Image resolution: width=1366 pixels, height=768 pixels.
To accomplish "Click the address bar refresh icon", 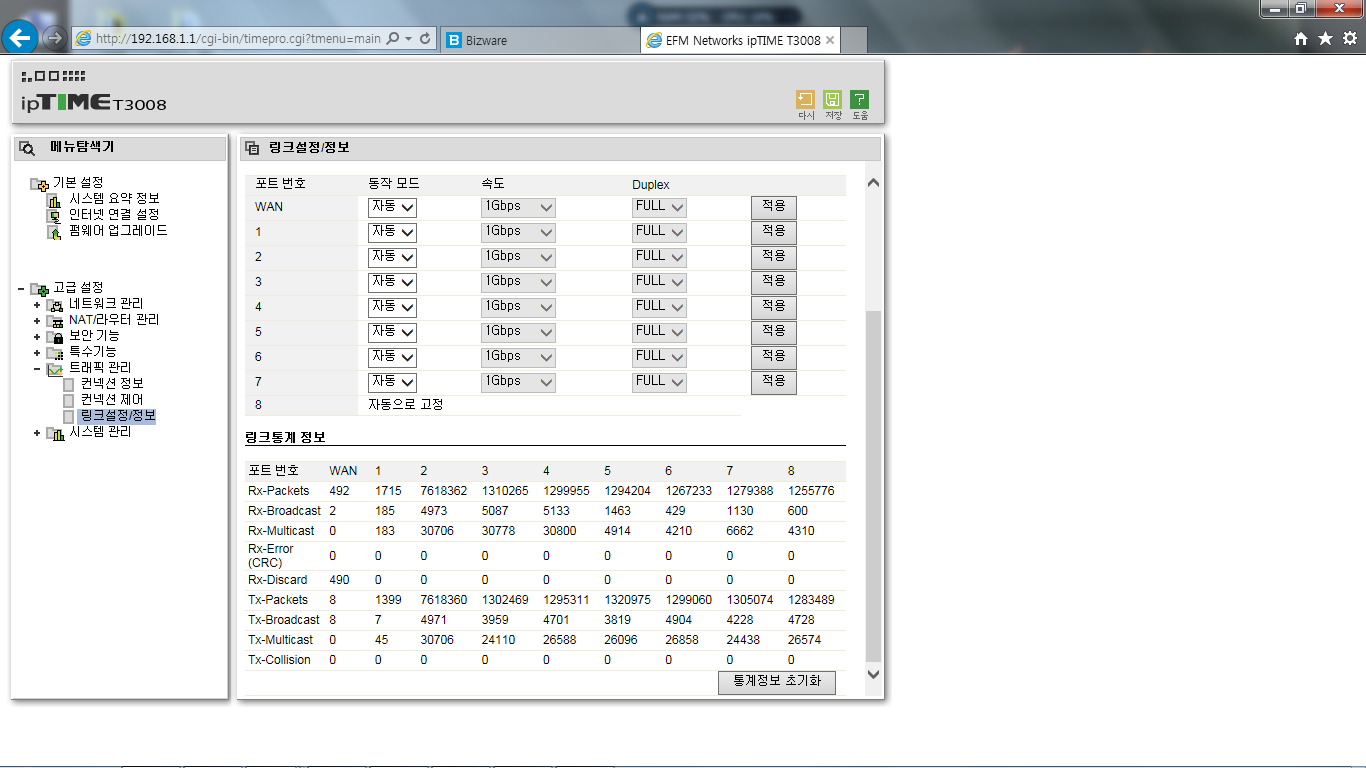I will (425, 39).
